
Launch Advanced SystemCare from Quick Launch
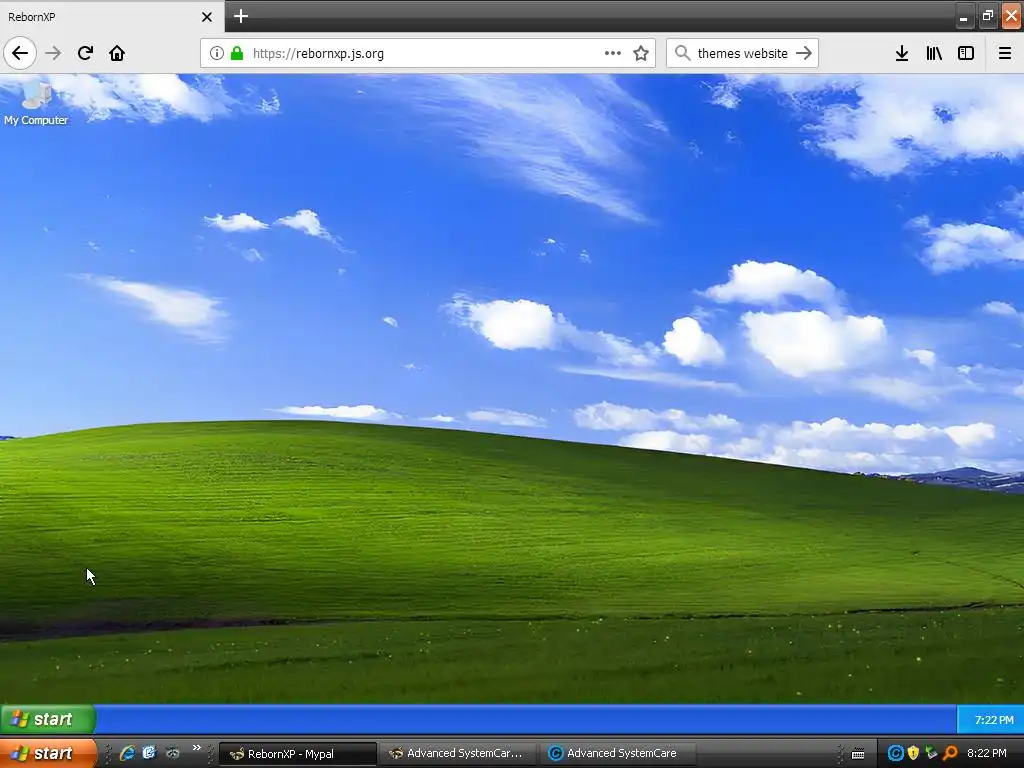pos(150,753)
